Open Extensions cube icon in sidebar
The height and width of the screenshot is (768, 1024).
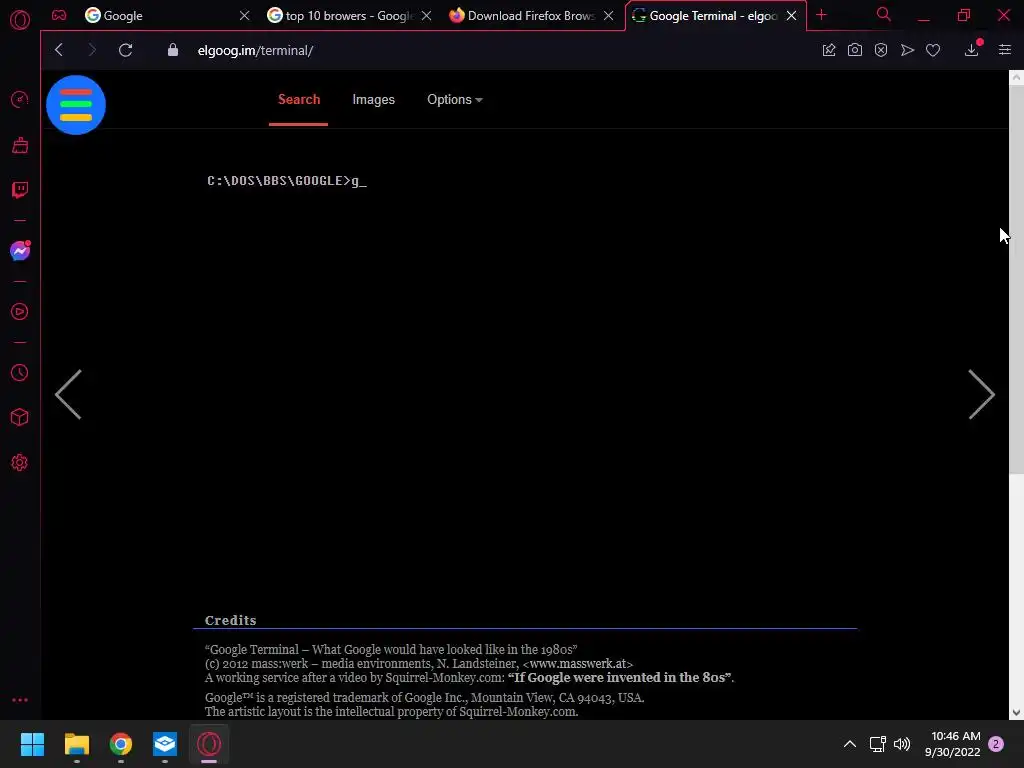tap(20, 417)
